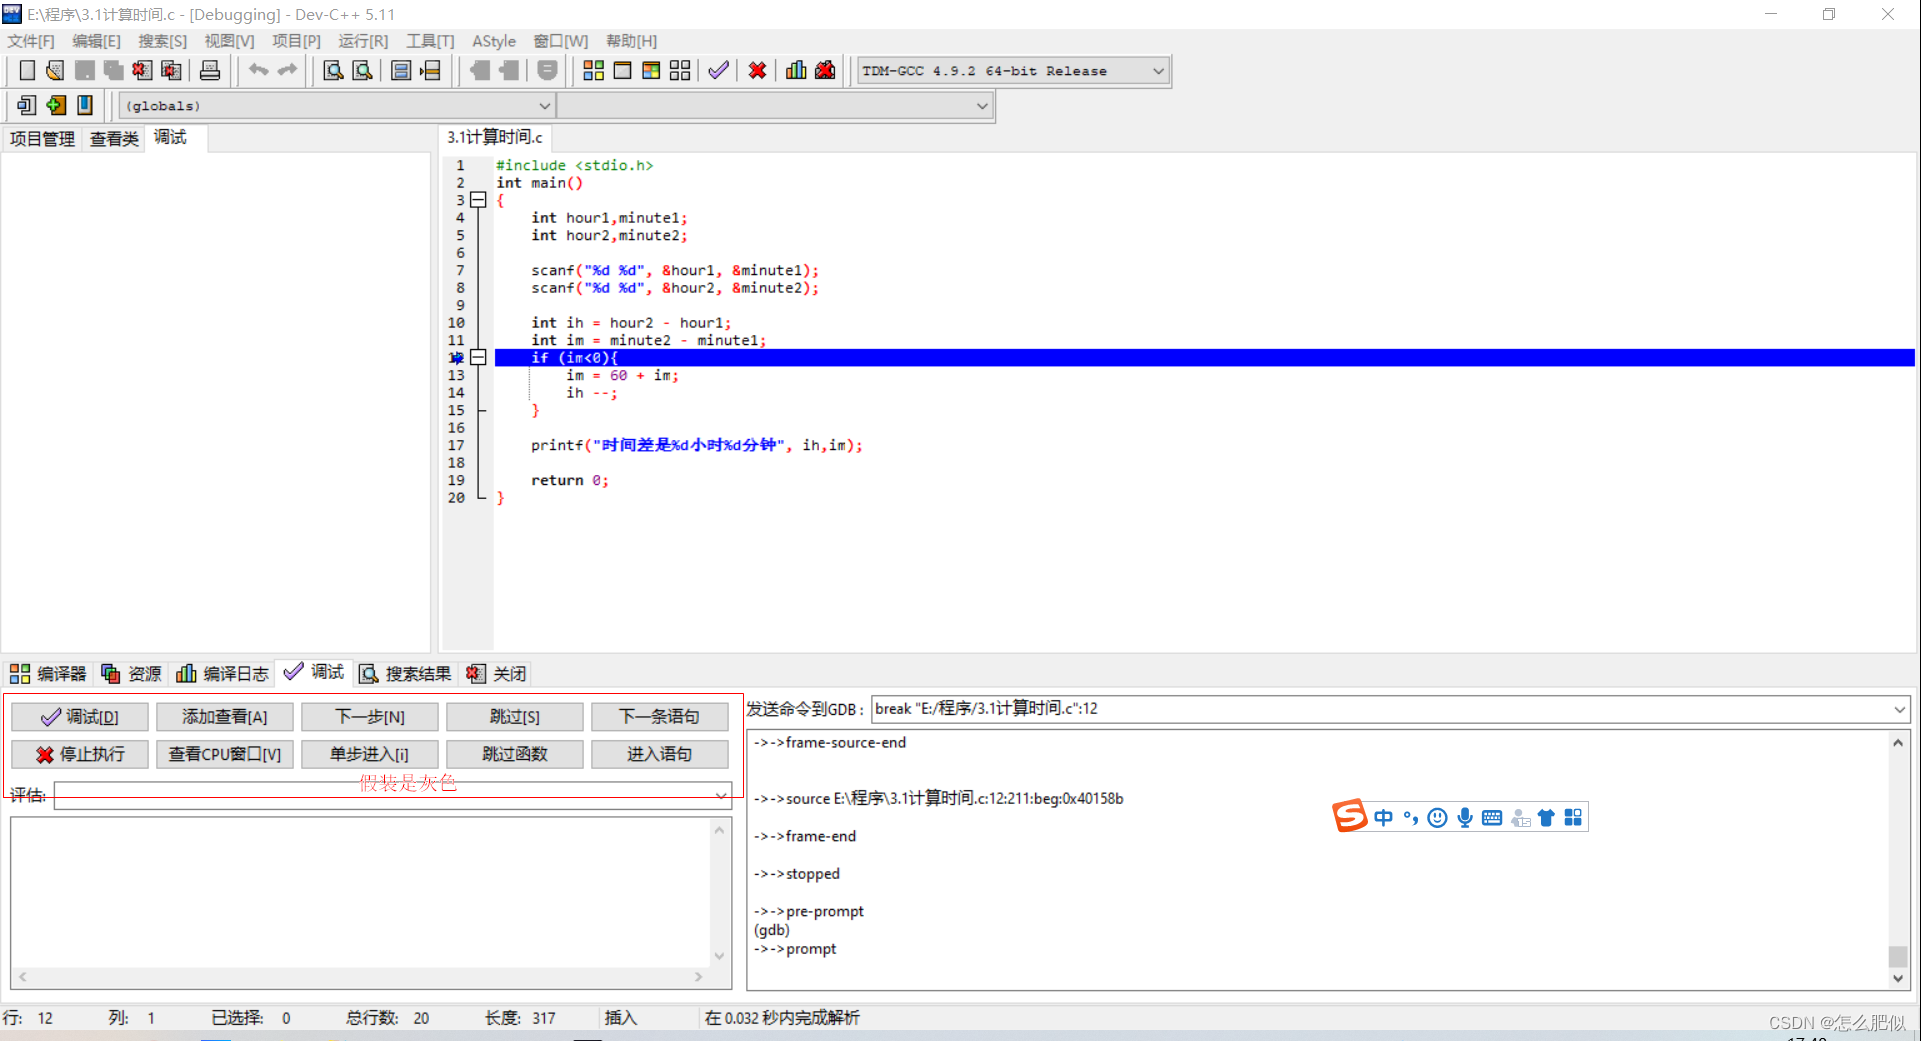
Task: Expand the empty function dropdown beside globals
Action: [x=982, y=106]
